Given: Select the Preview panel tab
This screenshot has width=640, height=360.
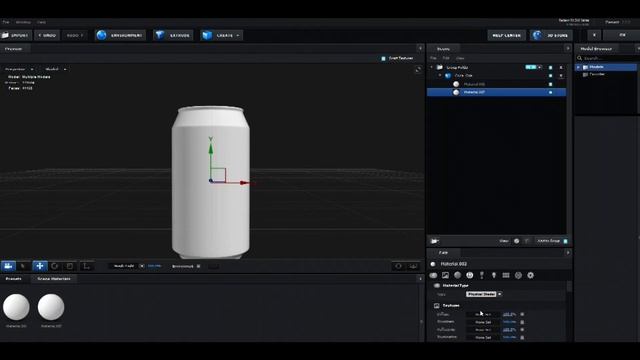Looking at the screenshot, I should 14,49.
